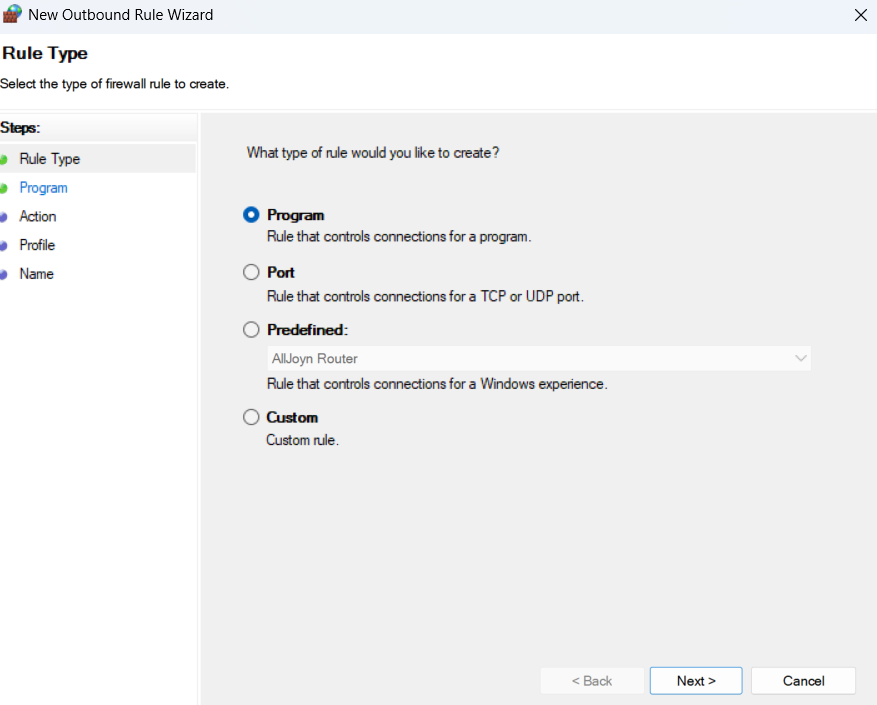Select the Action step in Steps list

[38, 216]
